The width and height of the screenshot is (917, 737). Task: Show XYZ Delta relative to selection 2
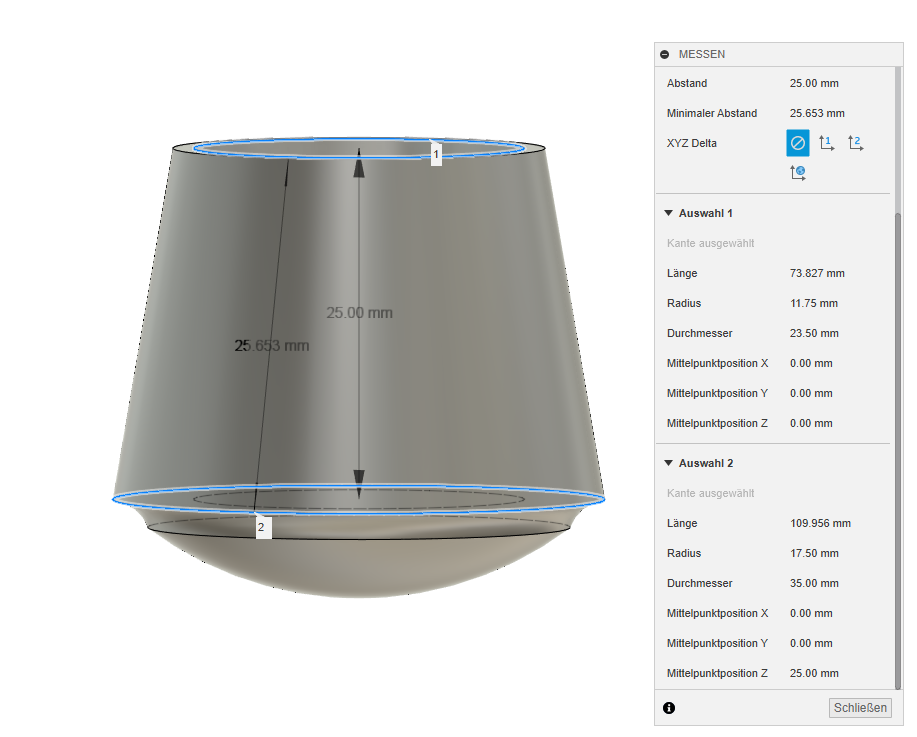click(x=855, y=143)
